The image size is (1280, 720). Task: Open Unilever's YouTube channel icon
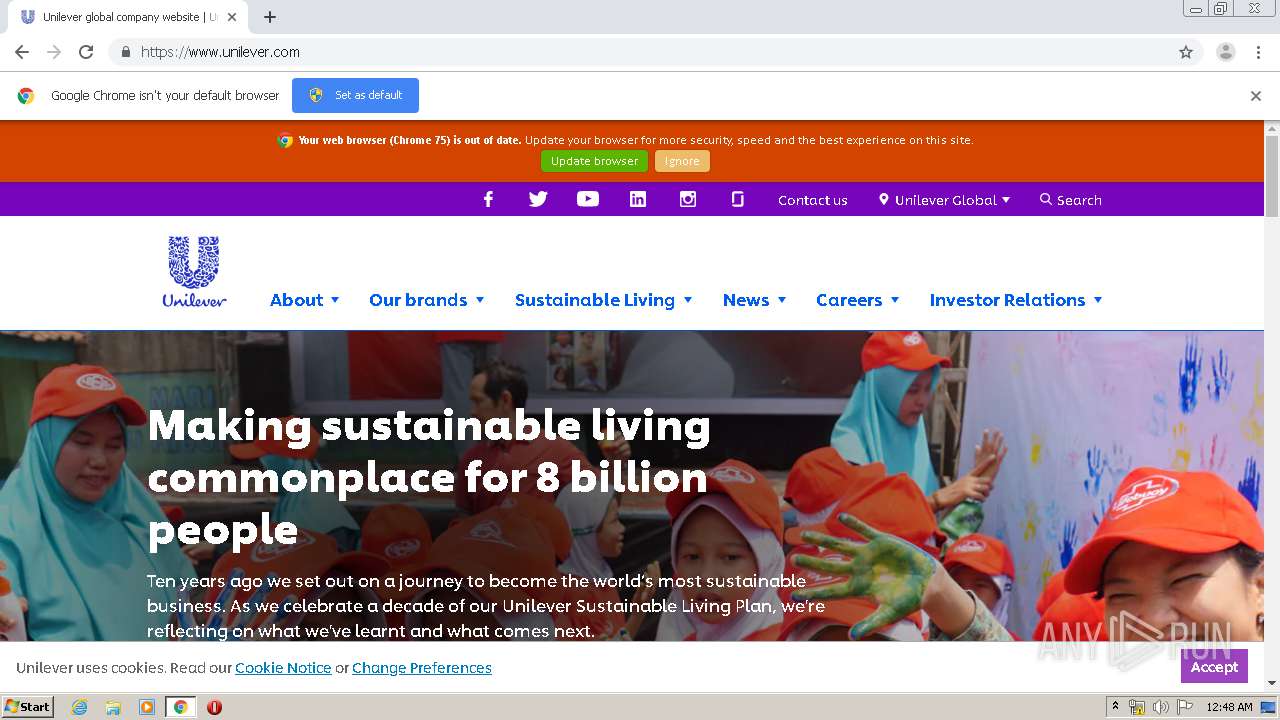(x=588, y=199)
